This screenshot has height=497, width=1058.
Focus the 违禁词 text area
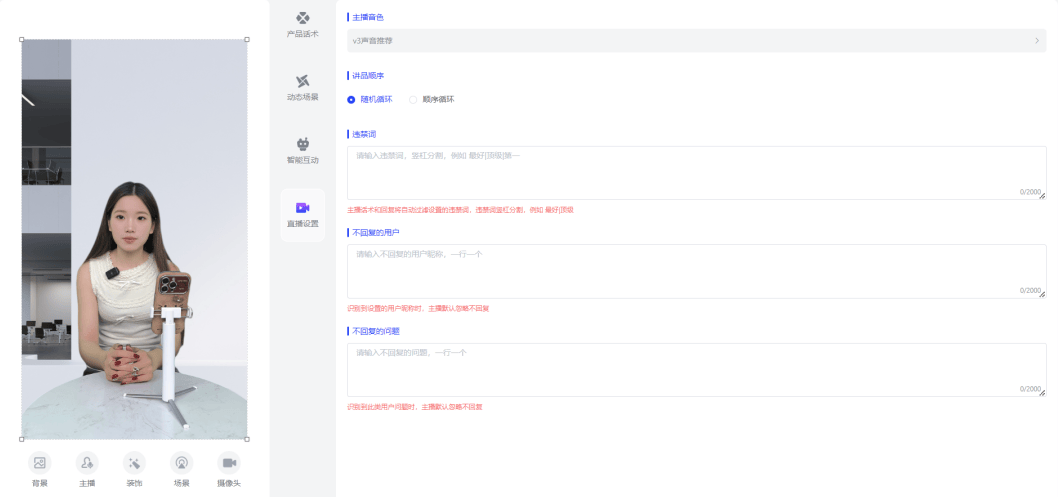point(696,173)
